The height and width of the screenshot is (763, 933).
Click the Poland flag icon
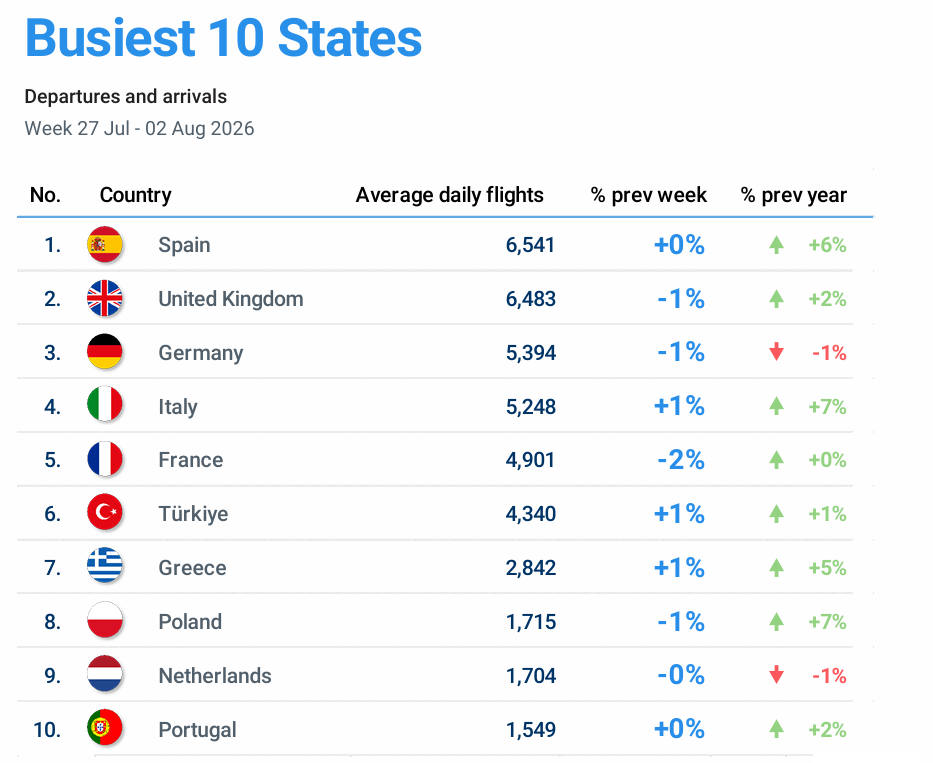pyautogui.click(x=105, y=620)
